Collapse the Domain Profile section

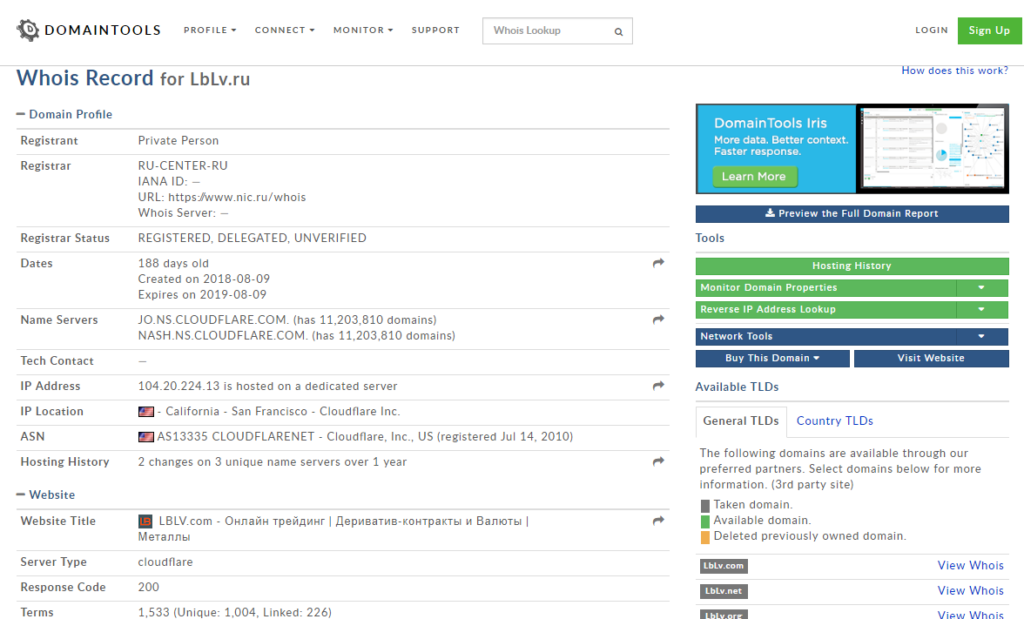click(x=64, y=114)
